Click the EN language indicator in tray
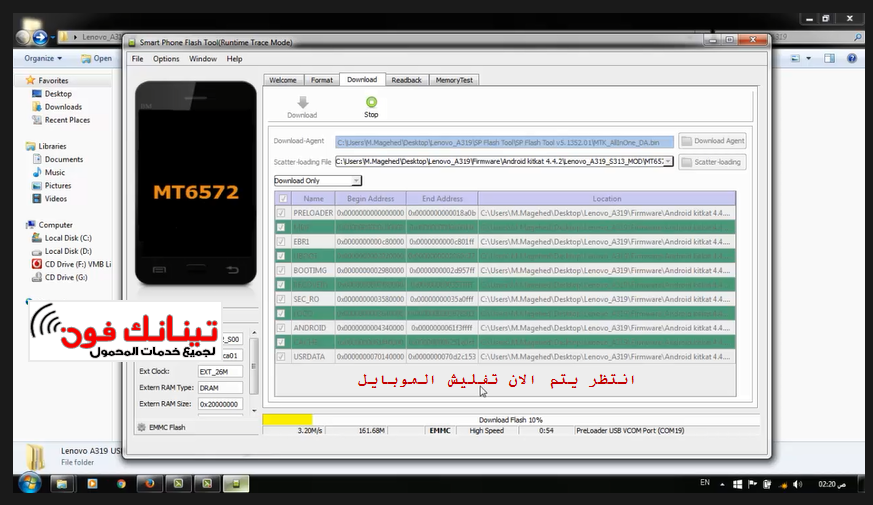The width and height of the screenshot is (873, 505). pyautogui.click(x=705, y=483)
